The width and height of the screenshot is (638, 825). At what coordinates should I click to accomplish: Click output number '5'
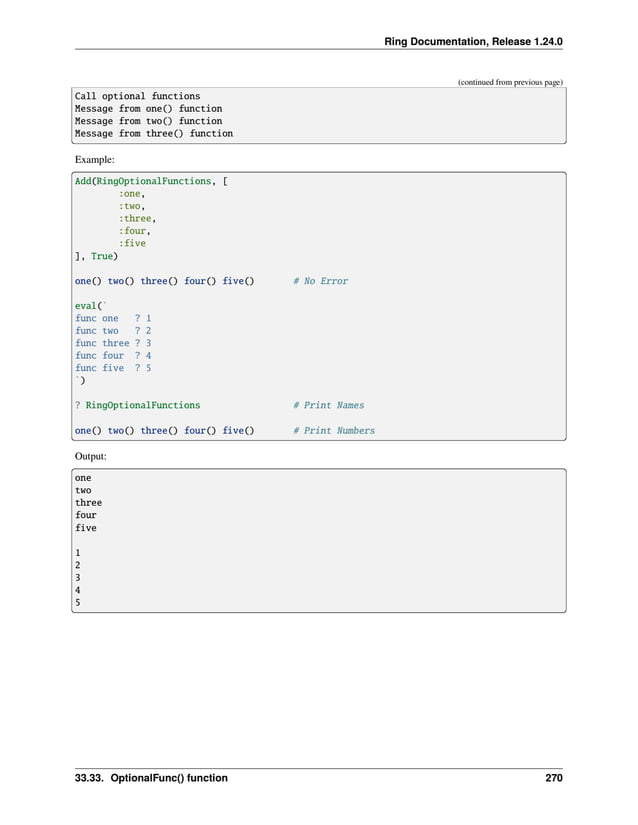78,602
